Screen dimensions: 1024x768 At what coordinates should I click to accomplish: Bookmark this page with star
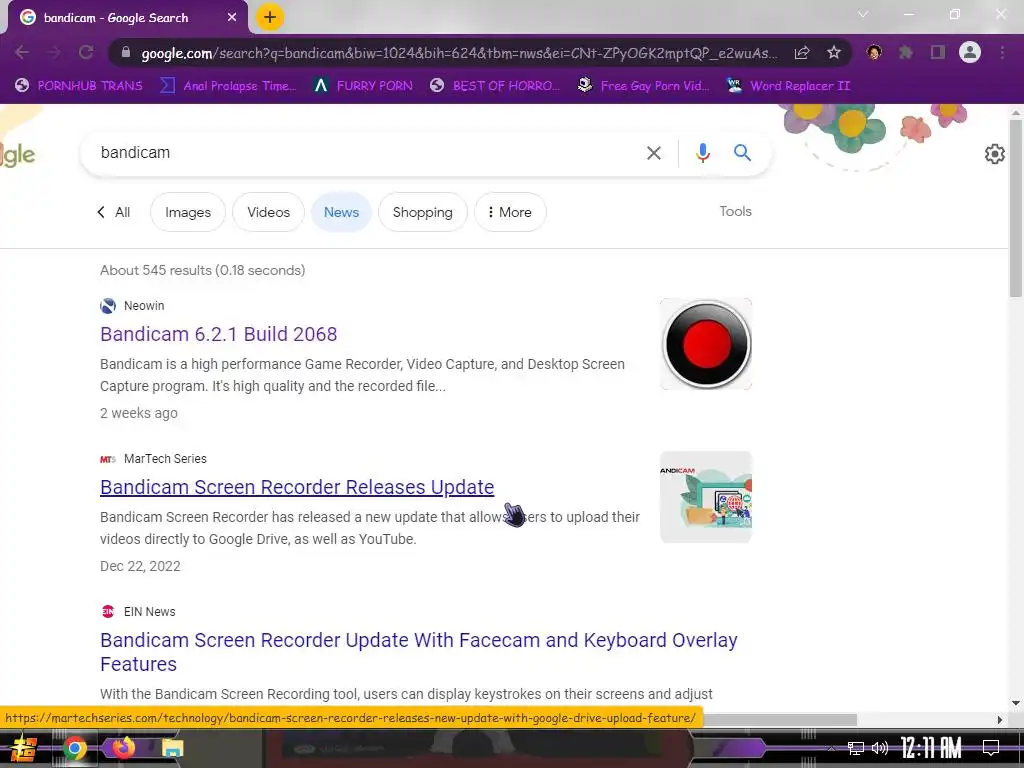(834, 53)
